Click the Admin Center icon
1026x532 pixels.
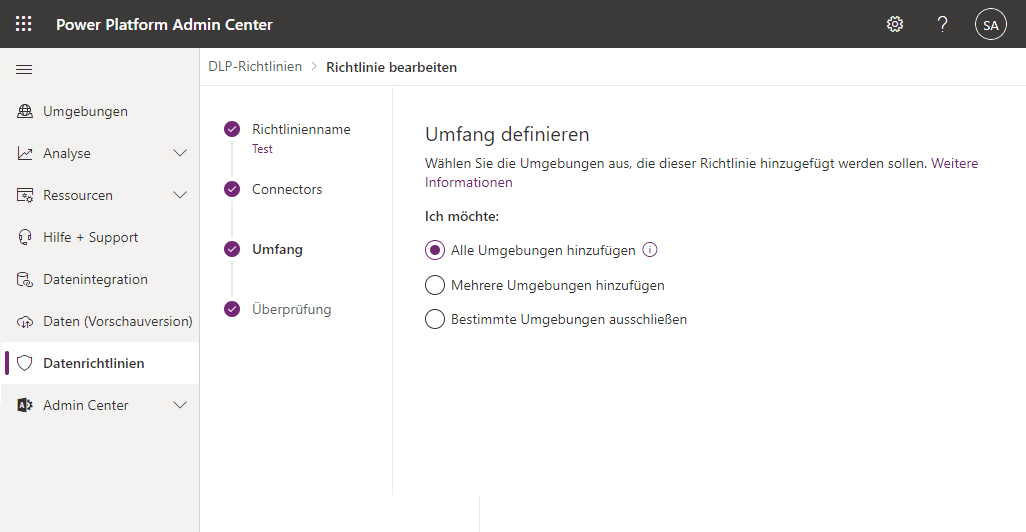[x=25, y=405]
